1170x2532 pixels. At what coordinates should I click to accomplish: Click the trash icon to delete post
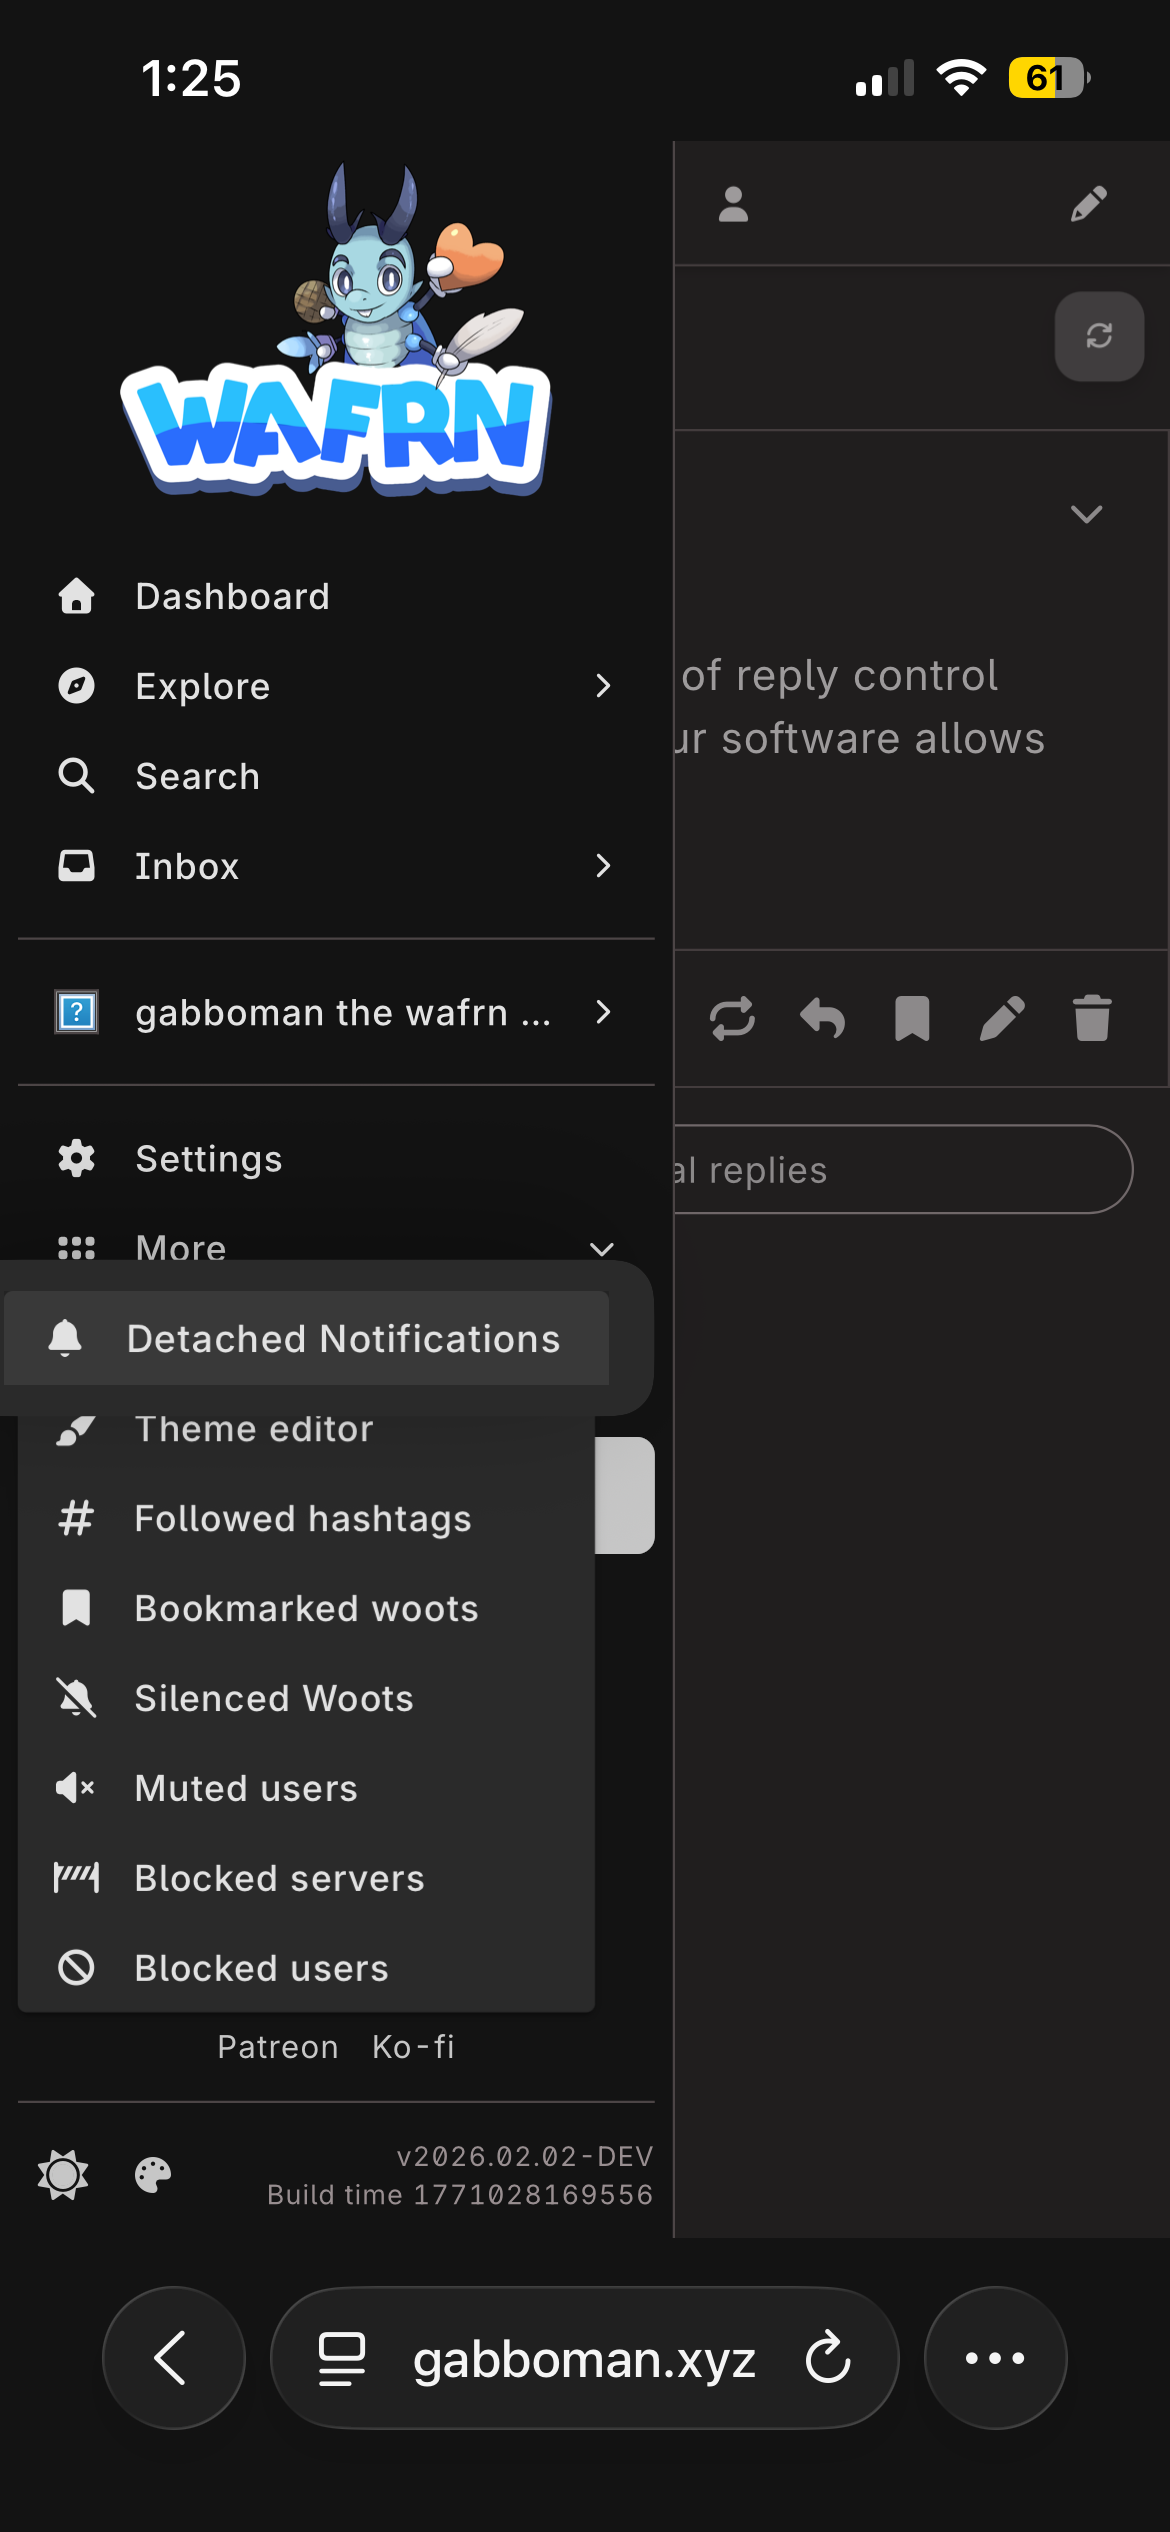1092,1019
